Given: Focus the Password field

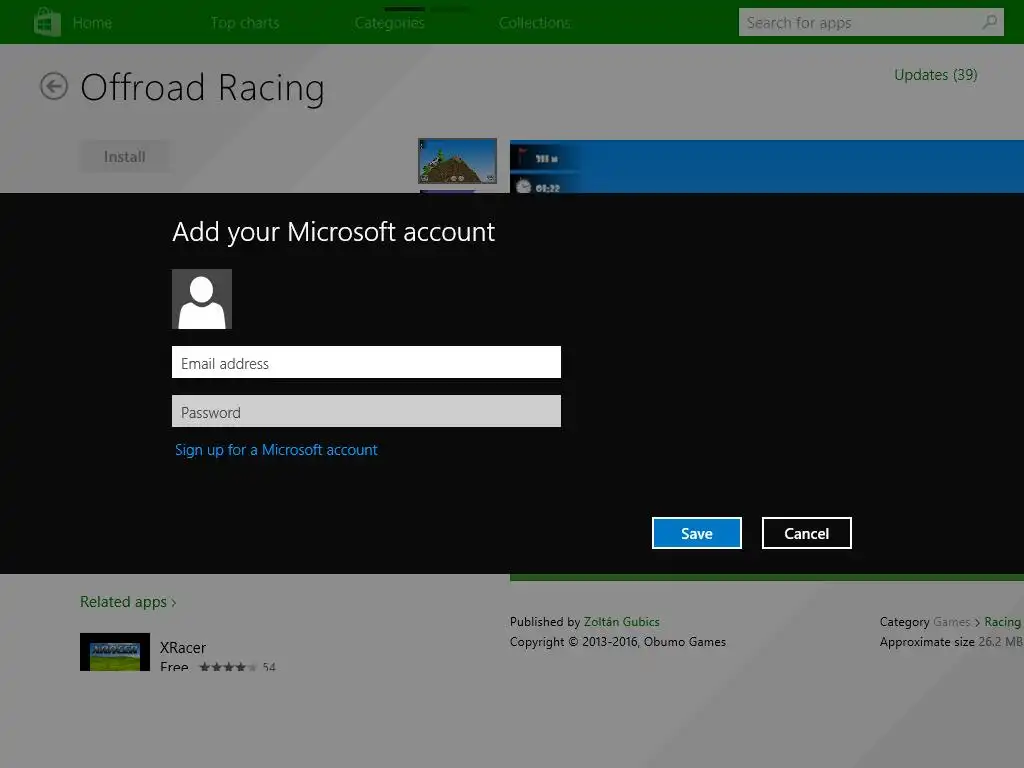Looking at the screenshot, I should point(366,411).
